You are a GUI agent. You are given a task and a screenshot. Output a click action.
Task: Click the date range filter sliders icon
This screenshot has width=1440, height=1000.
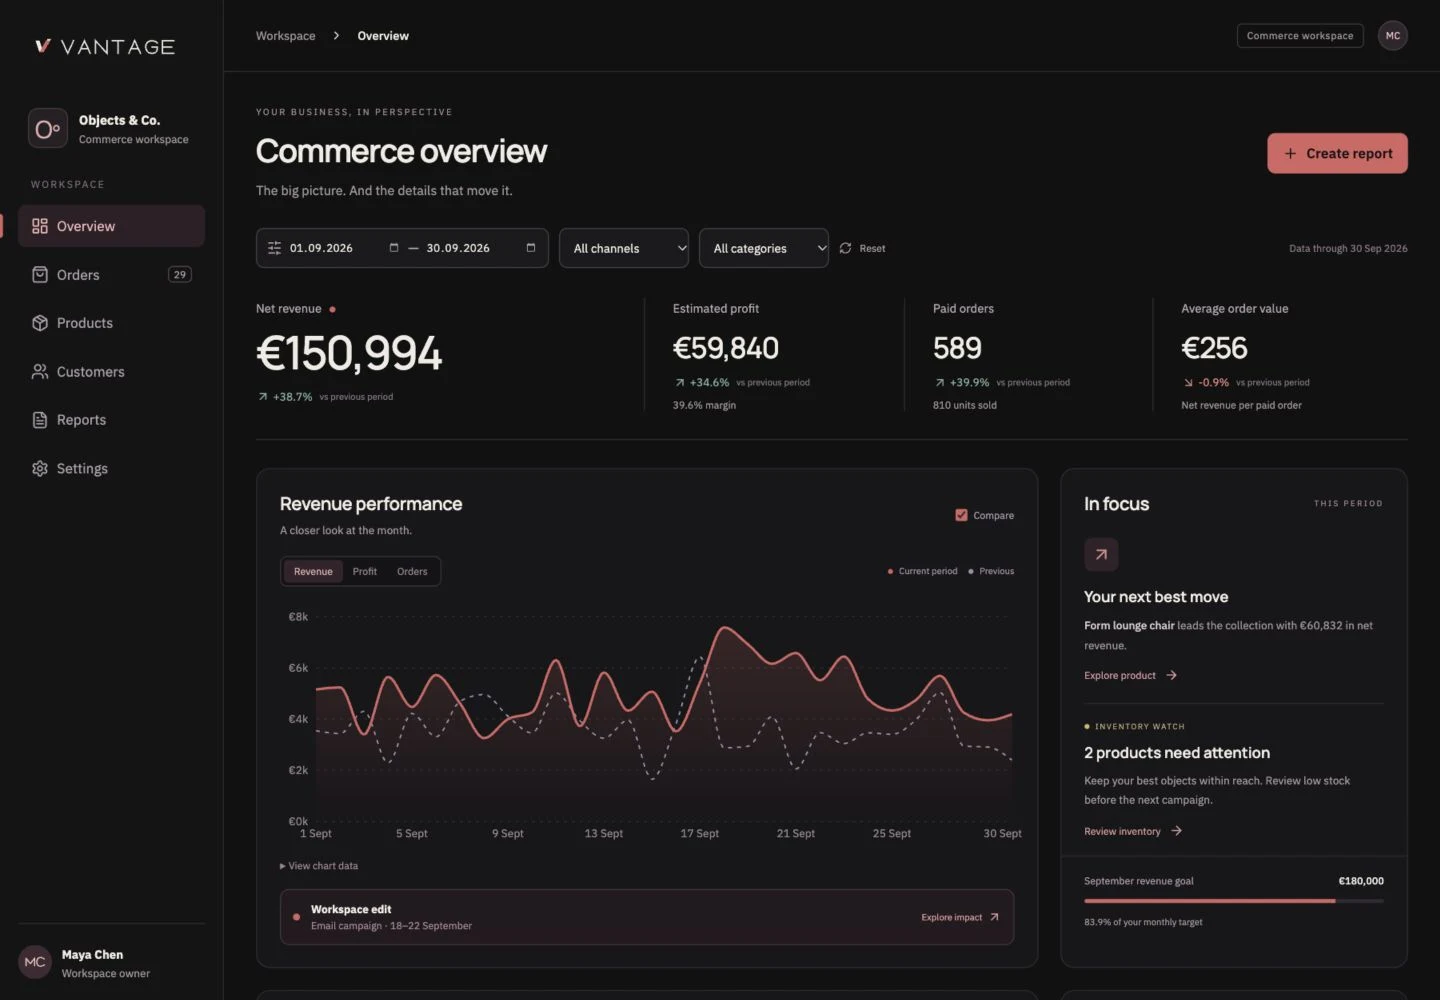pyautogui.click(x=274, y=248)
